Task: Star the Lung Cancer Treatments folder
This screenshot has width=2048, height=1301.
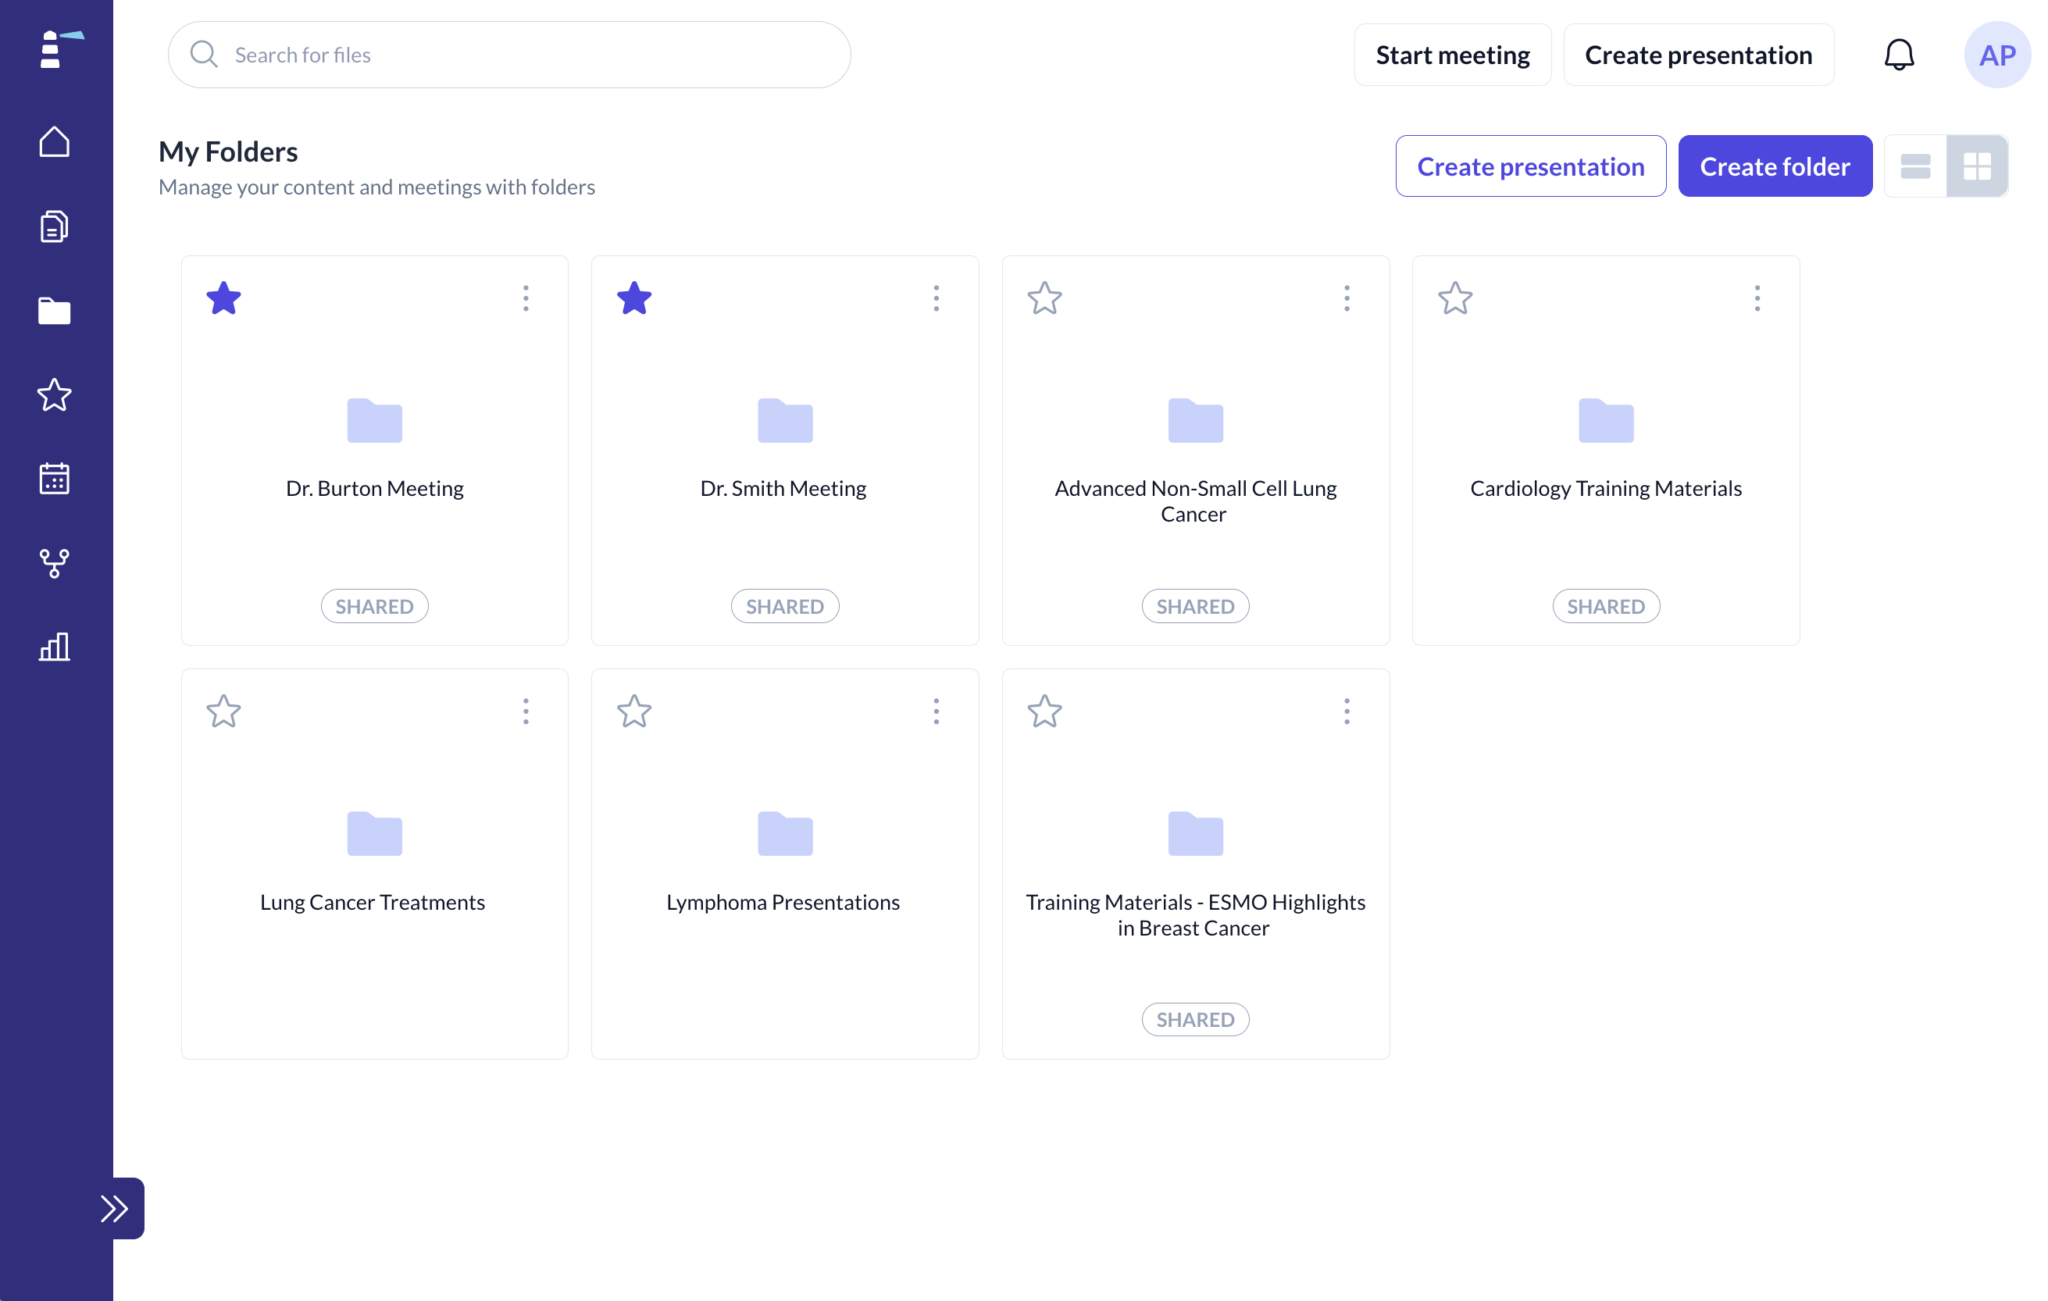Action: [x=224, y=711]
